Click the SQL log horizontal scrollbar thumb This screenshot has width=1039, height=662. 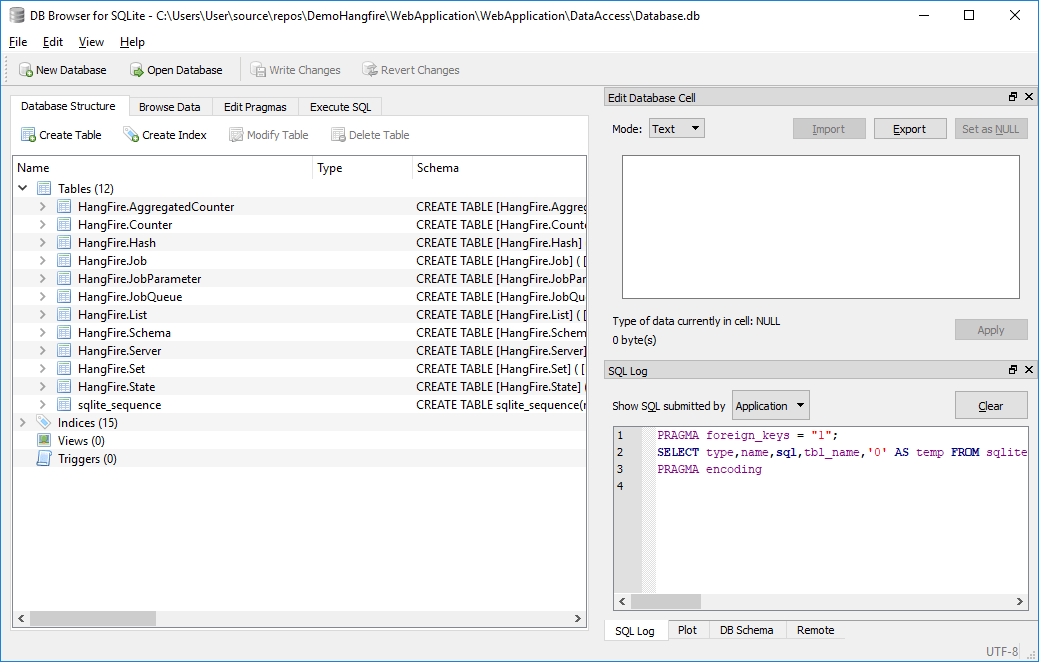tap(666, 601)
